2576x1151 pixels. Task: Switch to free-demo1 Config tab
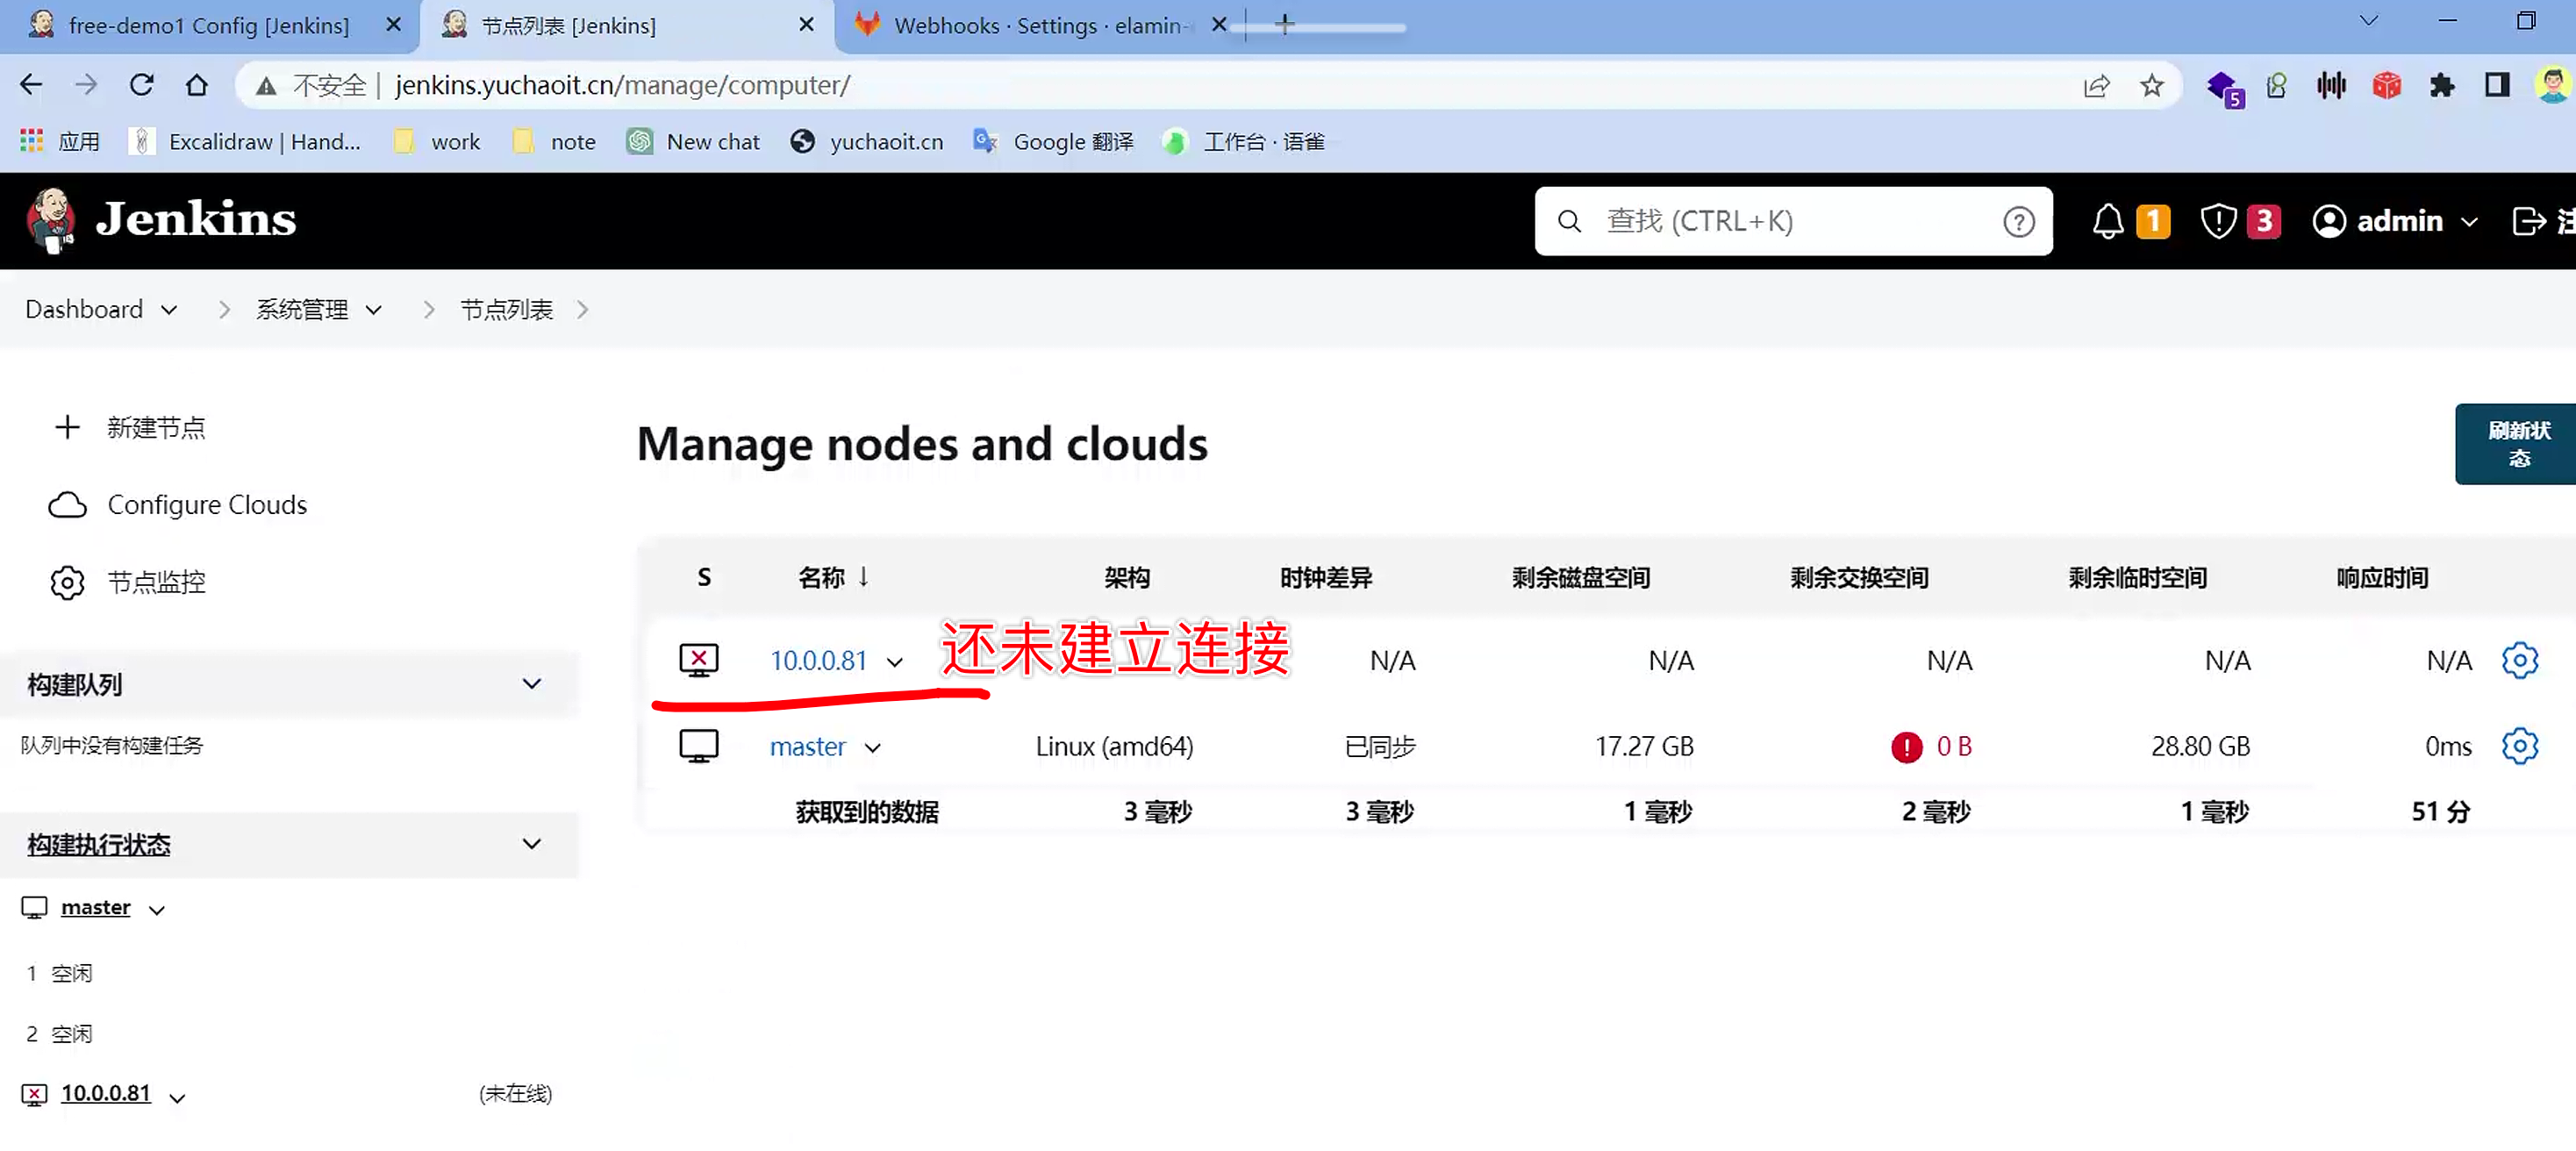coord(208,26)
